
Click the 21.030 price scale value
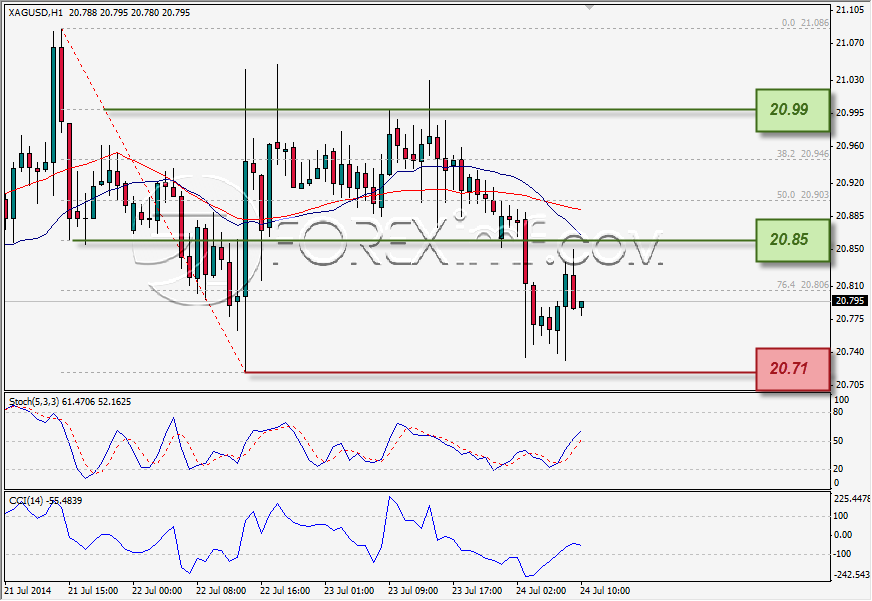click(850, 80)
